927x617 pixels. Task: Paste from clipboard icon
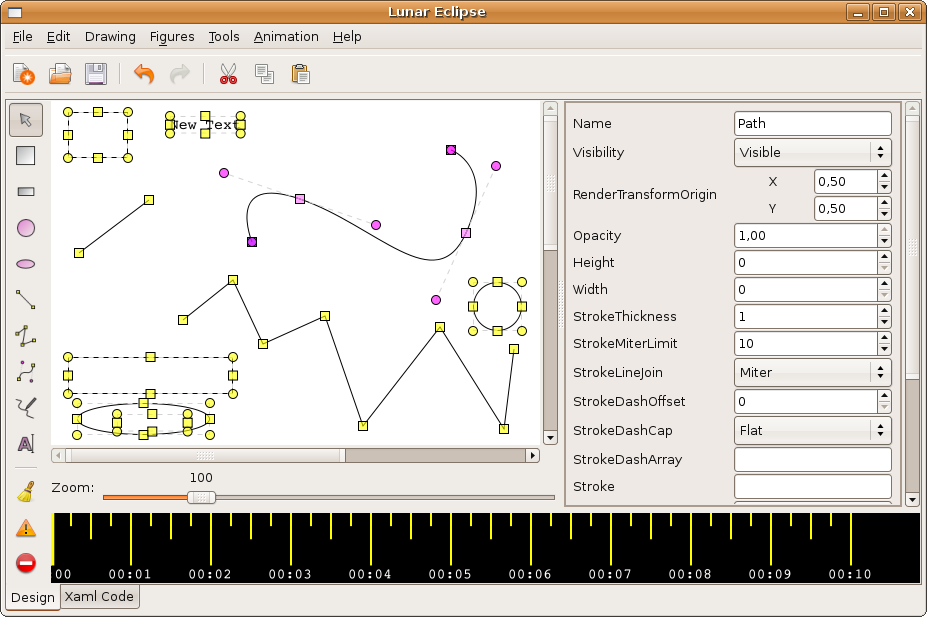pyautogui.click(x=300, y=74)
